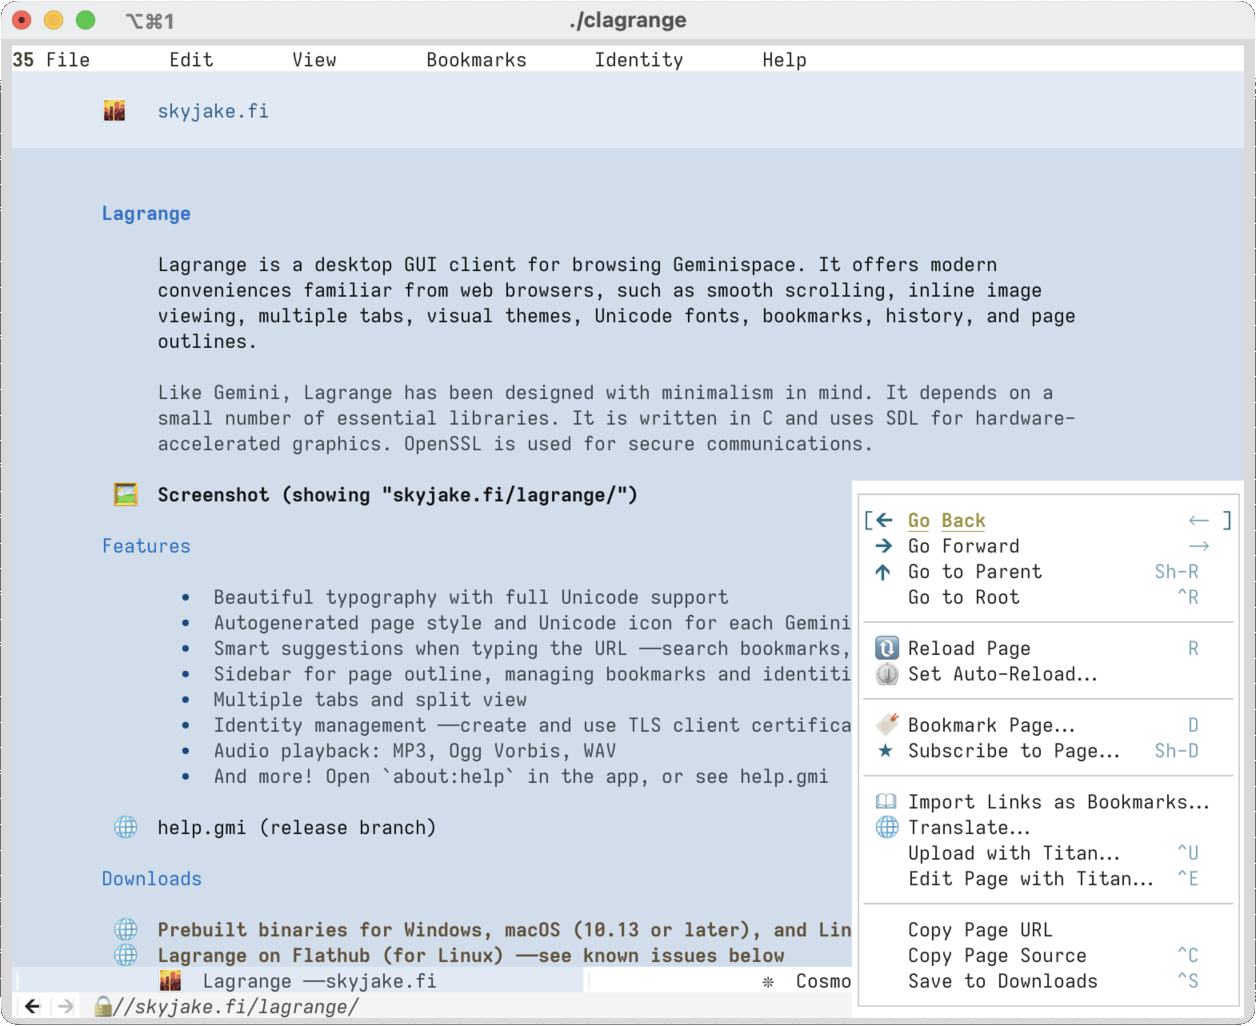Open the Identity menu
Image resolution: width=1256 pixels, height=1026 pixels.
pos(639,60)
